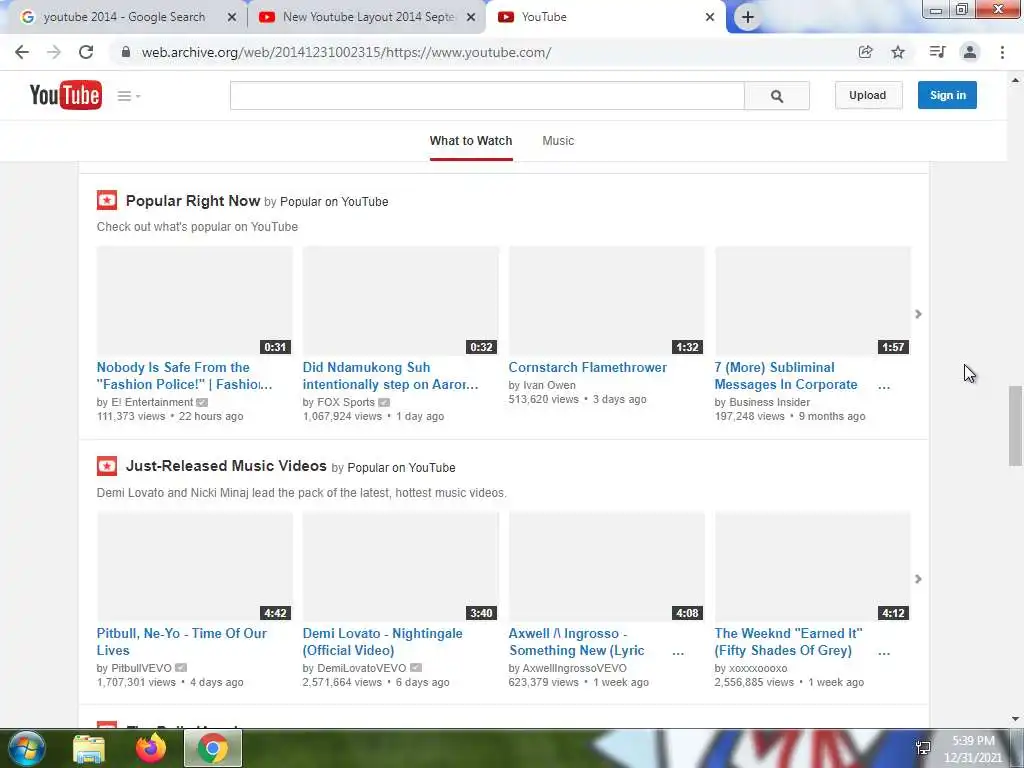The width and height of the screenshot is (1024, 768).
Task: Open the Chrome profile icon
Action: click(x=970, y=52)
